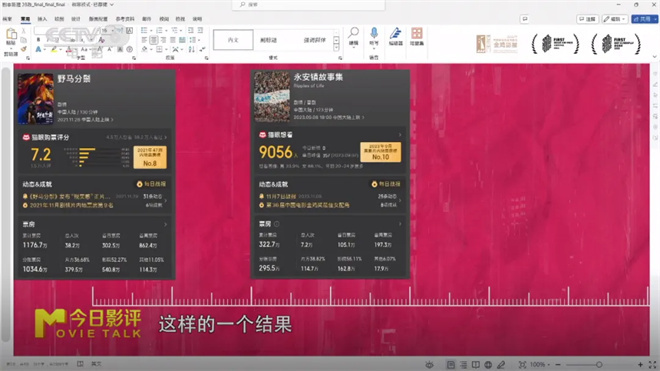
Task: Open the Font dialog launcher
Action: tap(134, 58)
